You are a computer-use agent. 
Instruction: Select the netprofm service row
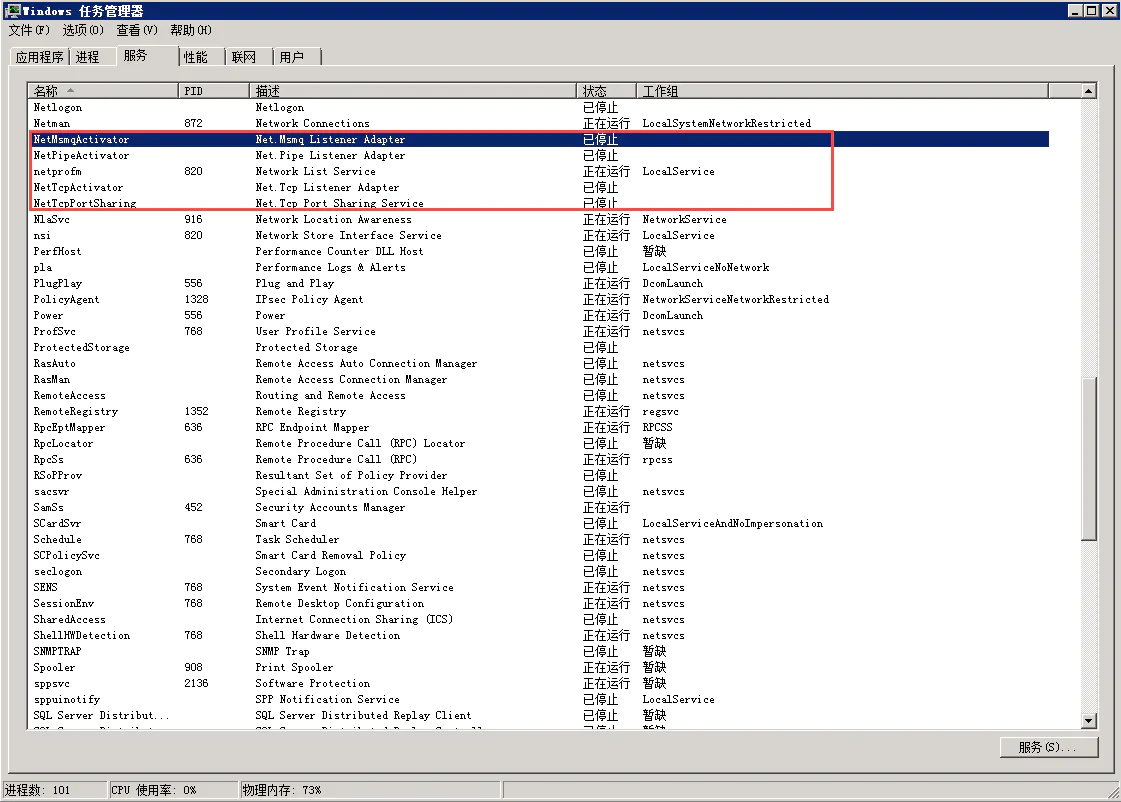(x=538, y=172)
